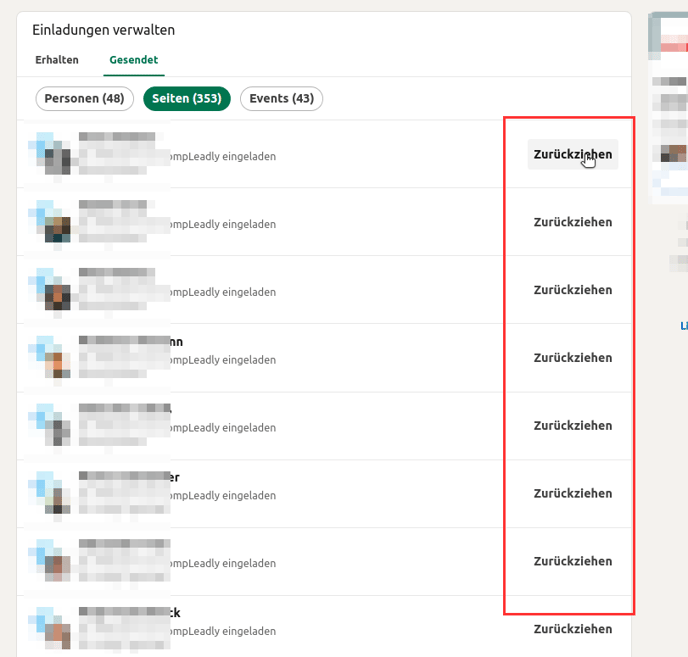Filter invitations by Personen (48)
688x657 pixels.
click(85, 98)
